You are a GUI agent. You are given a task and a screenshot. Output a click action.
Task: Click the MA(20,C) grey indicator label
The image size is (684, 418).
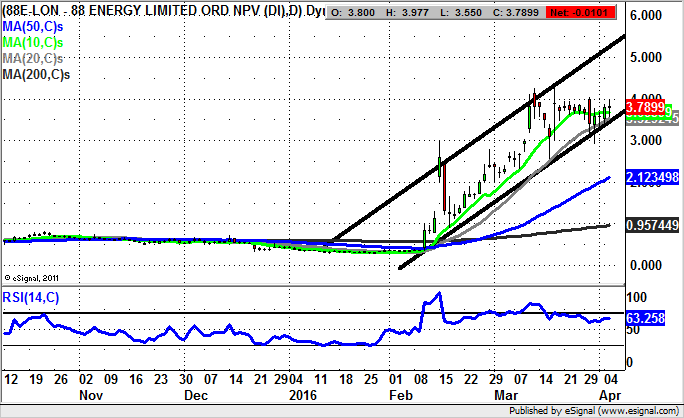[32, 59]
